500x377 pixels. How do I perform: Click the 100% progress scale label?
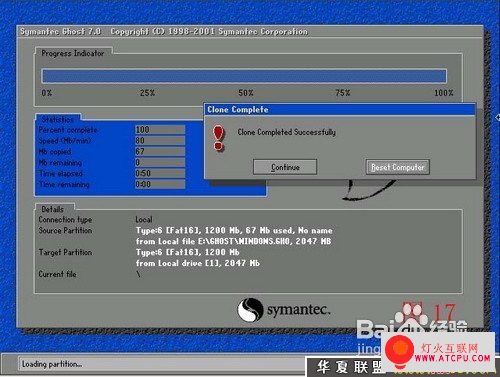(x=444, y=93)
